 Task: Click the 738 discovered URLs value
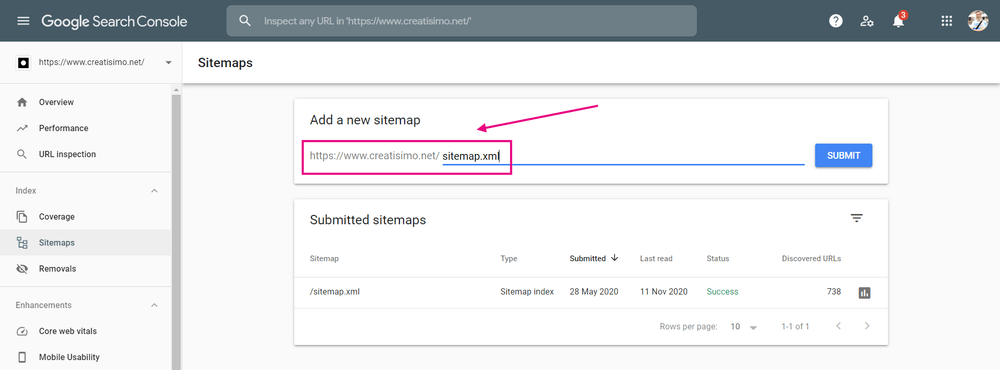tap(834, 292)
